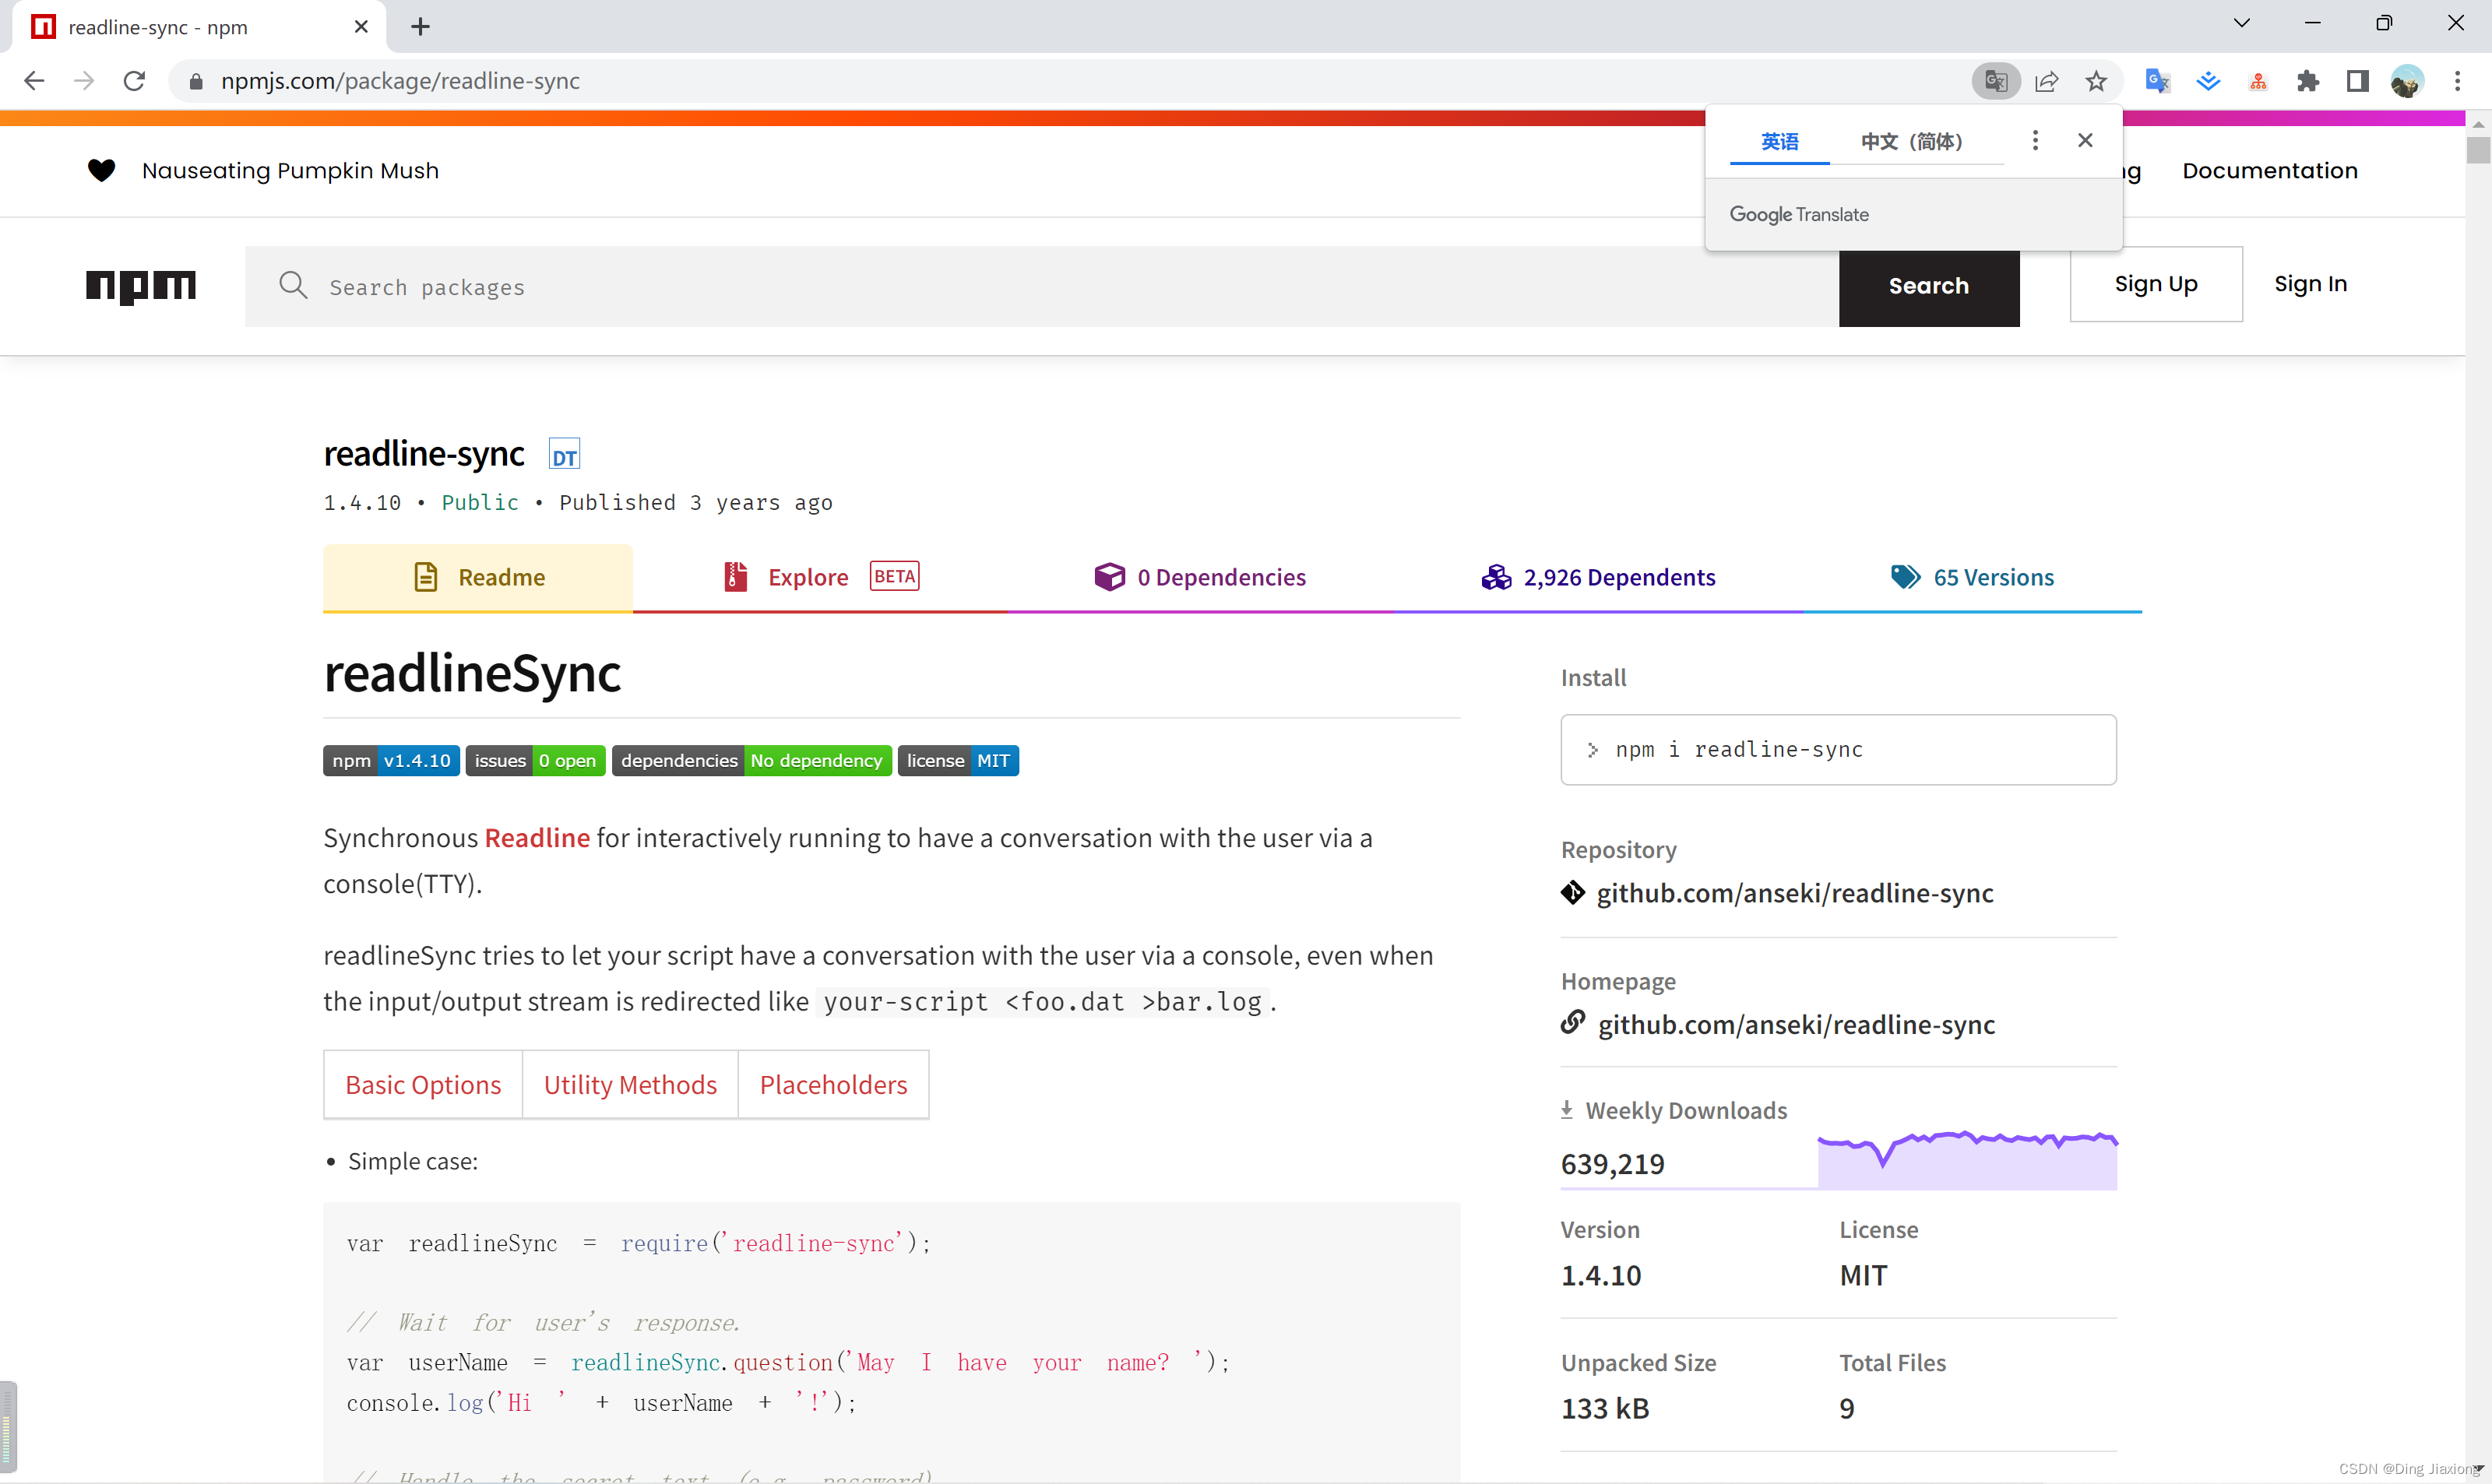Click the license MIT badge

tap(958, 761)
